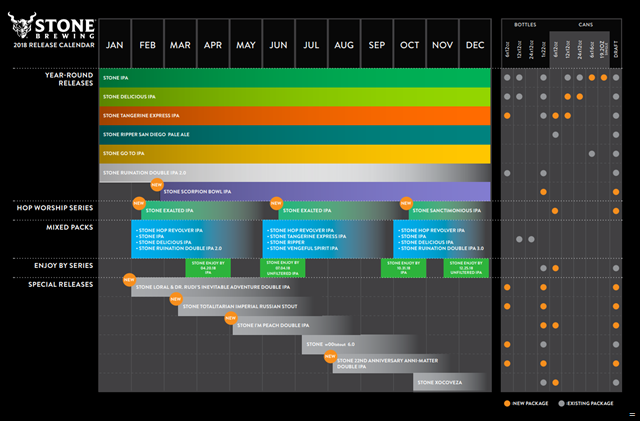Select the DEC month header

coord(475,43)
